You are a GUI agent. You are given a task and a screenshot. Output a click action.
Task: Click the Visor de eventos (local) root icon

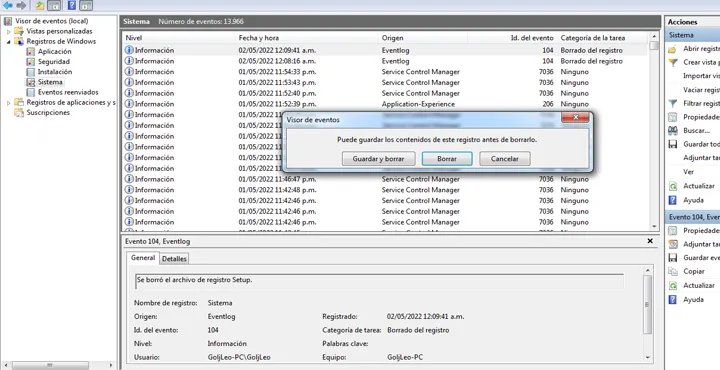[8, 21]
